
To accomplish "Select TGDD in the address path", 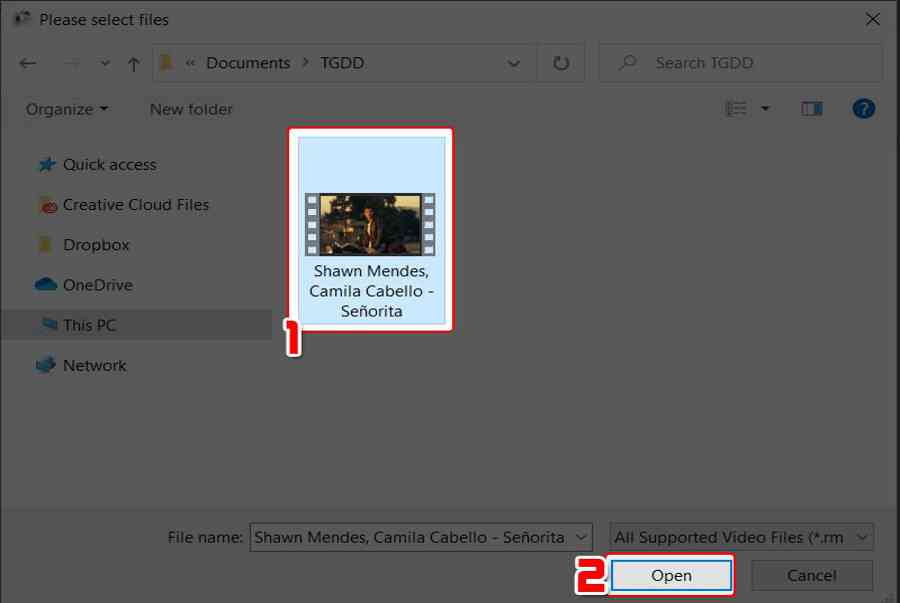I will coord(342,63).
